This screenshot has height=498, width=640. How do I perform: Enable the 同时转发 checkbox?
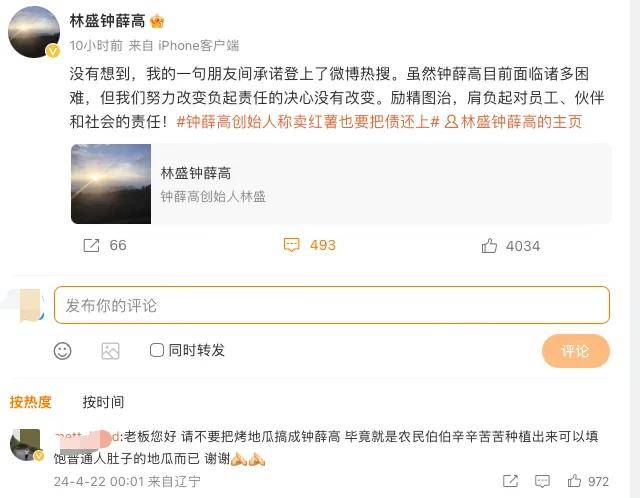pyautogui.click(x=157, y=350)
